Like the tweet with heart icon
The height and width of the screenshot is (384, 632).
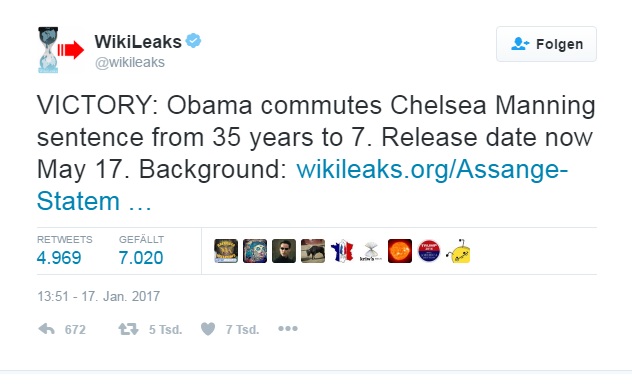point(208,329)
